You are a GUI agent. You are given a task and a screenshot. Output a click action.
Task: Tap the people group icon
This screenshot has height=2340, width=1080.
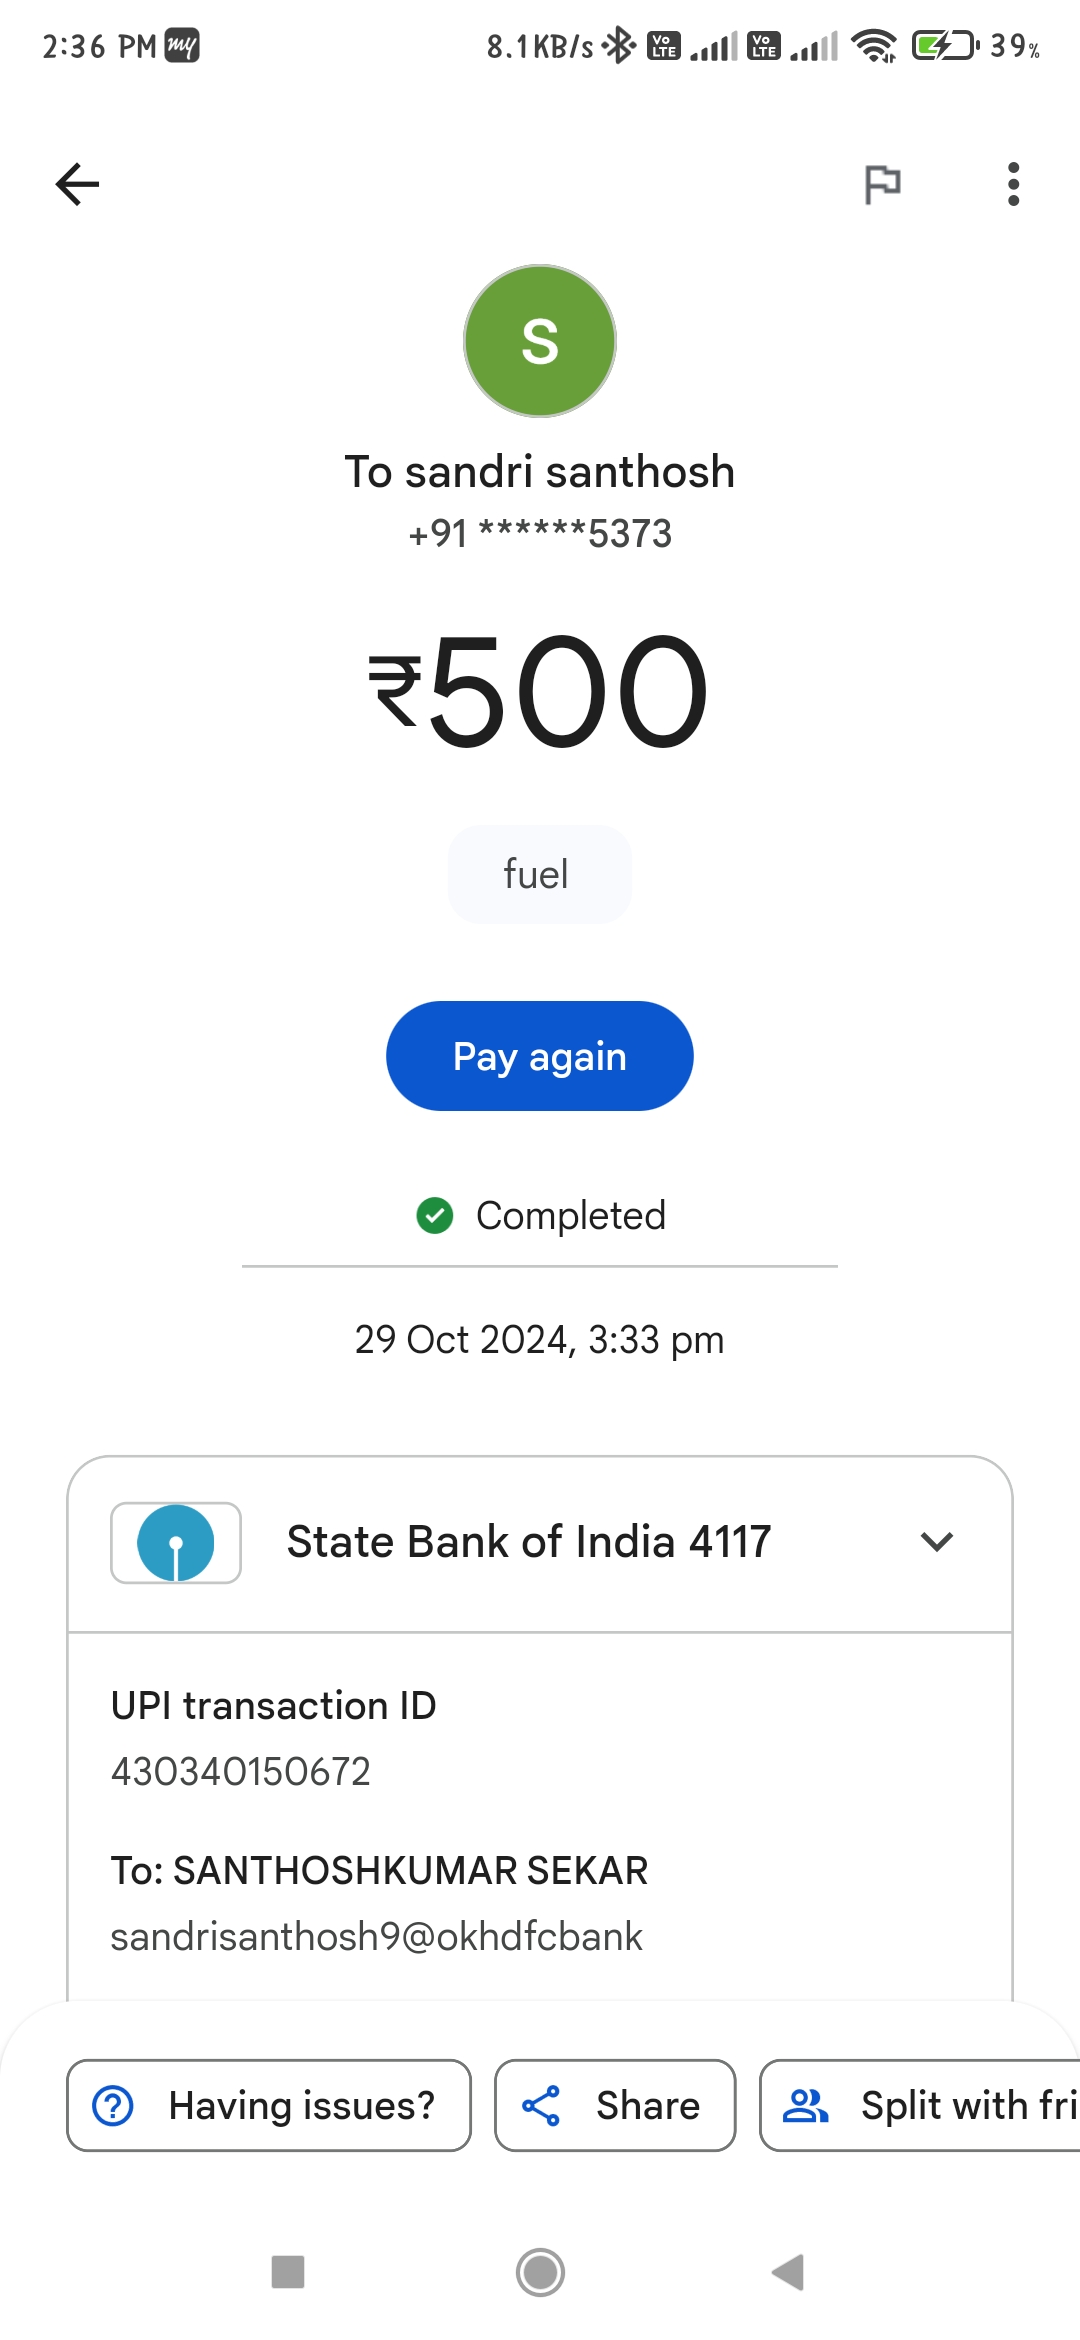click(805, 2105)
